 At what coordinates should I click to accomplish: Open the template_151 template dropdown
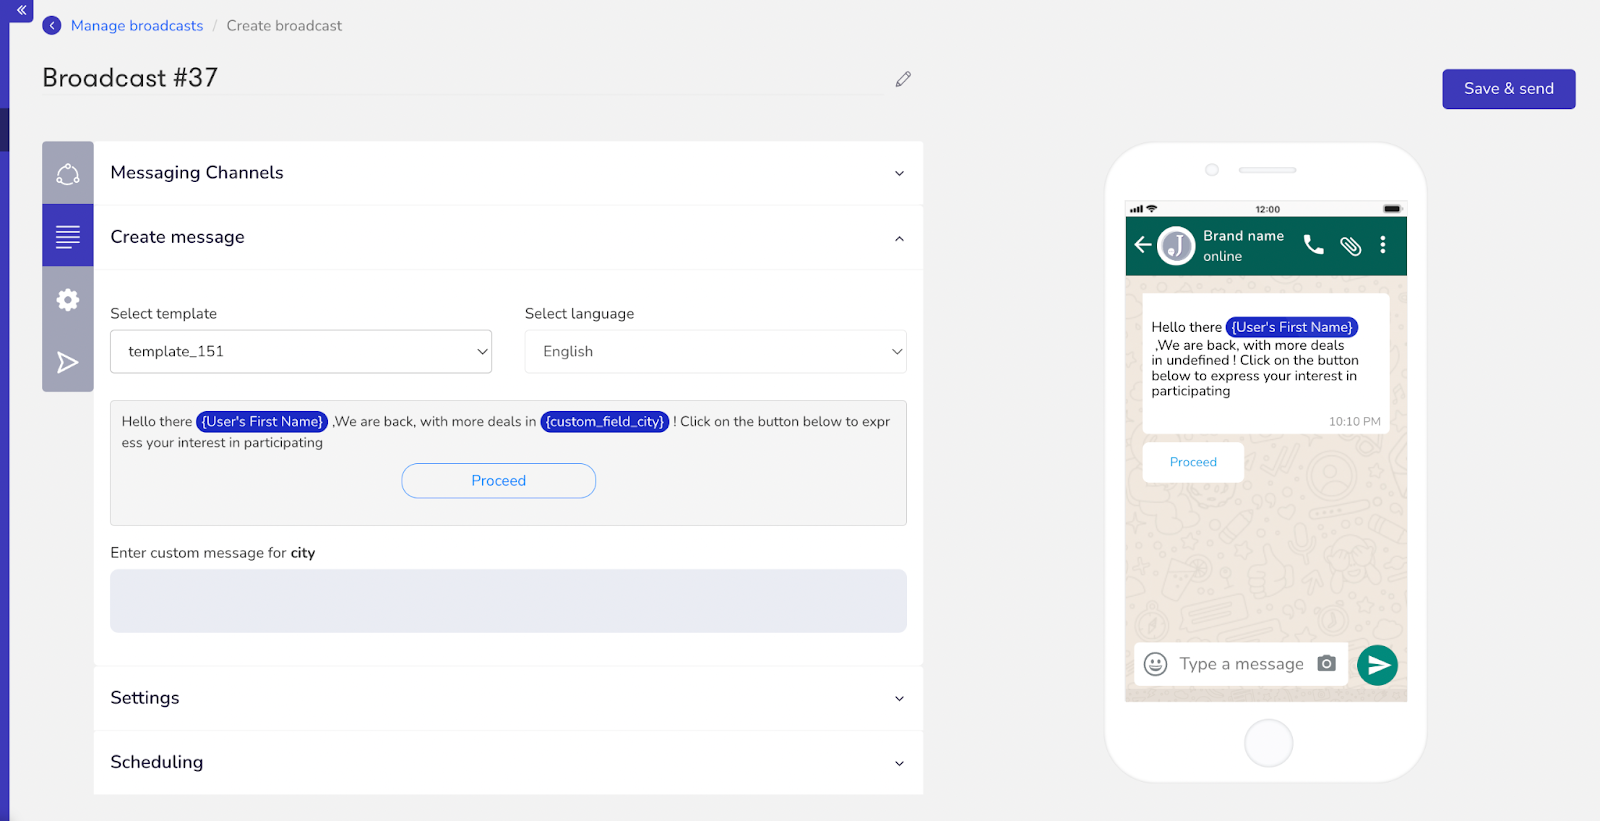pyautogui.click(x=301, y=351)
